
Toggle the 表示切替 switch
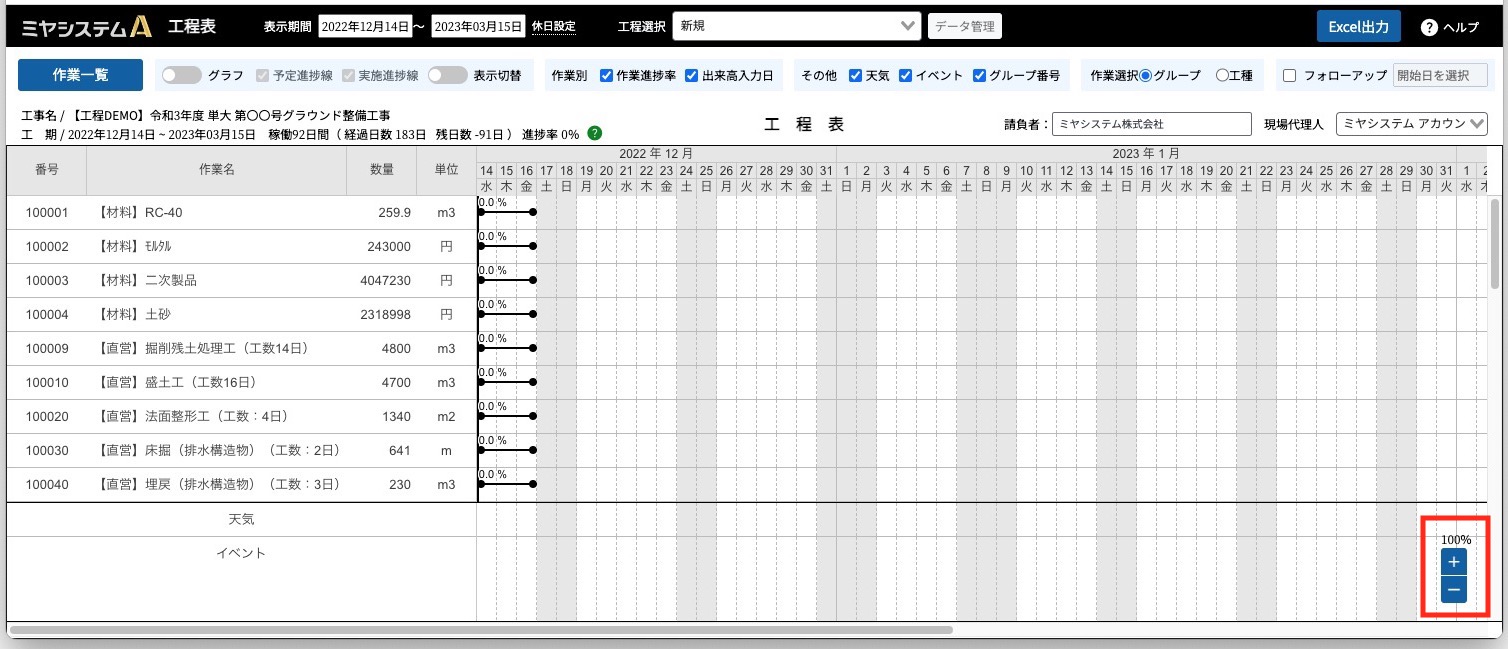pyautogui.click(x=447, y=75)
